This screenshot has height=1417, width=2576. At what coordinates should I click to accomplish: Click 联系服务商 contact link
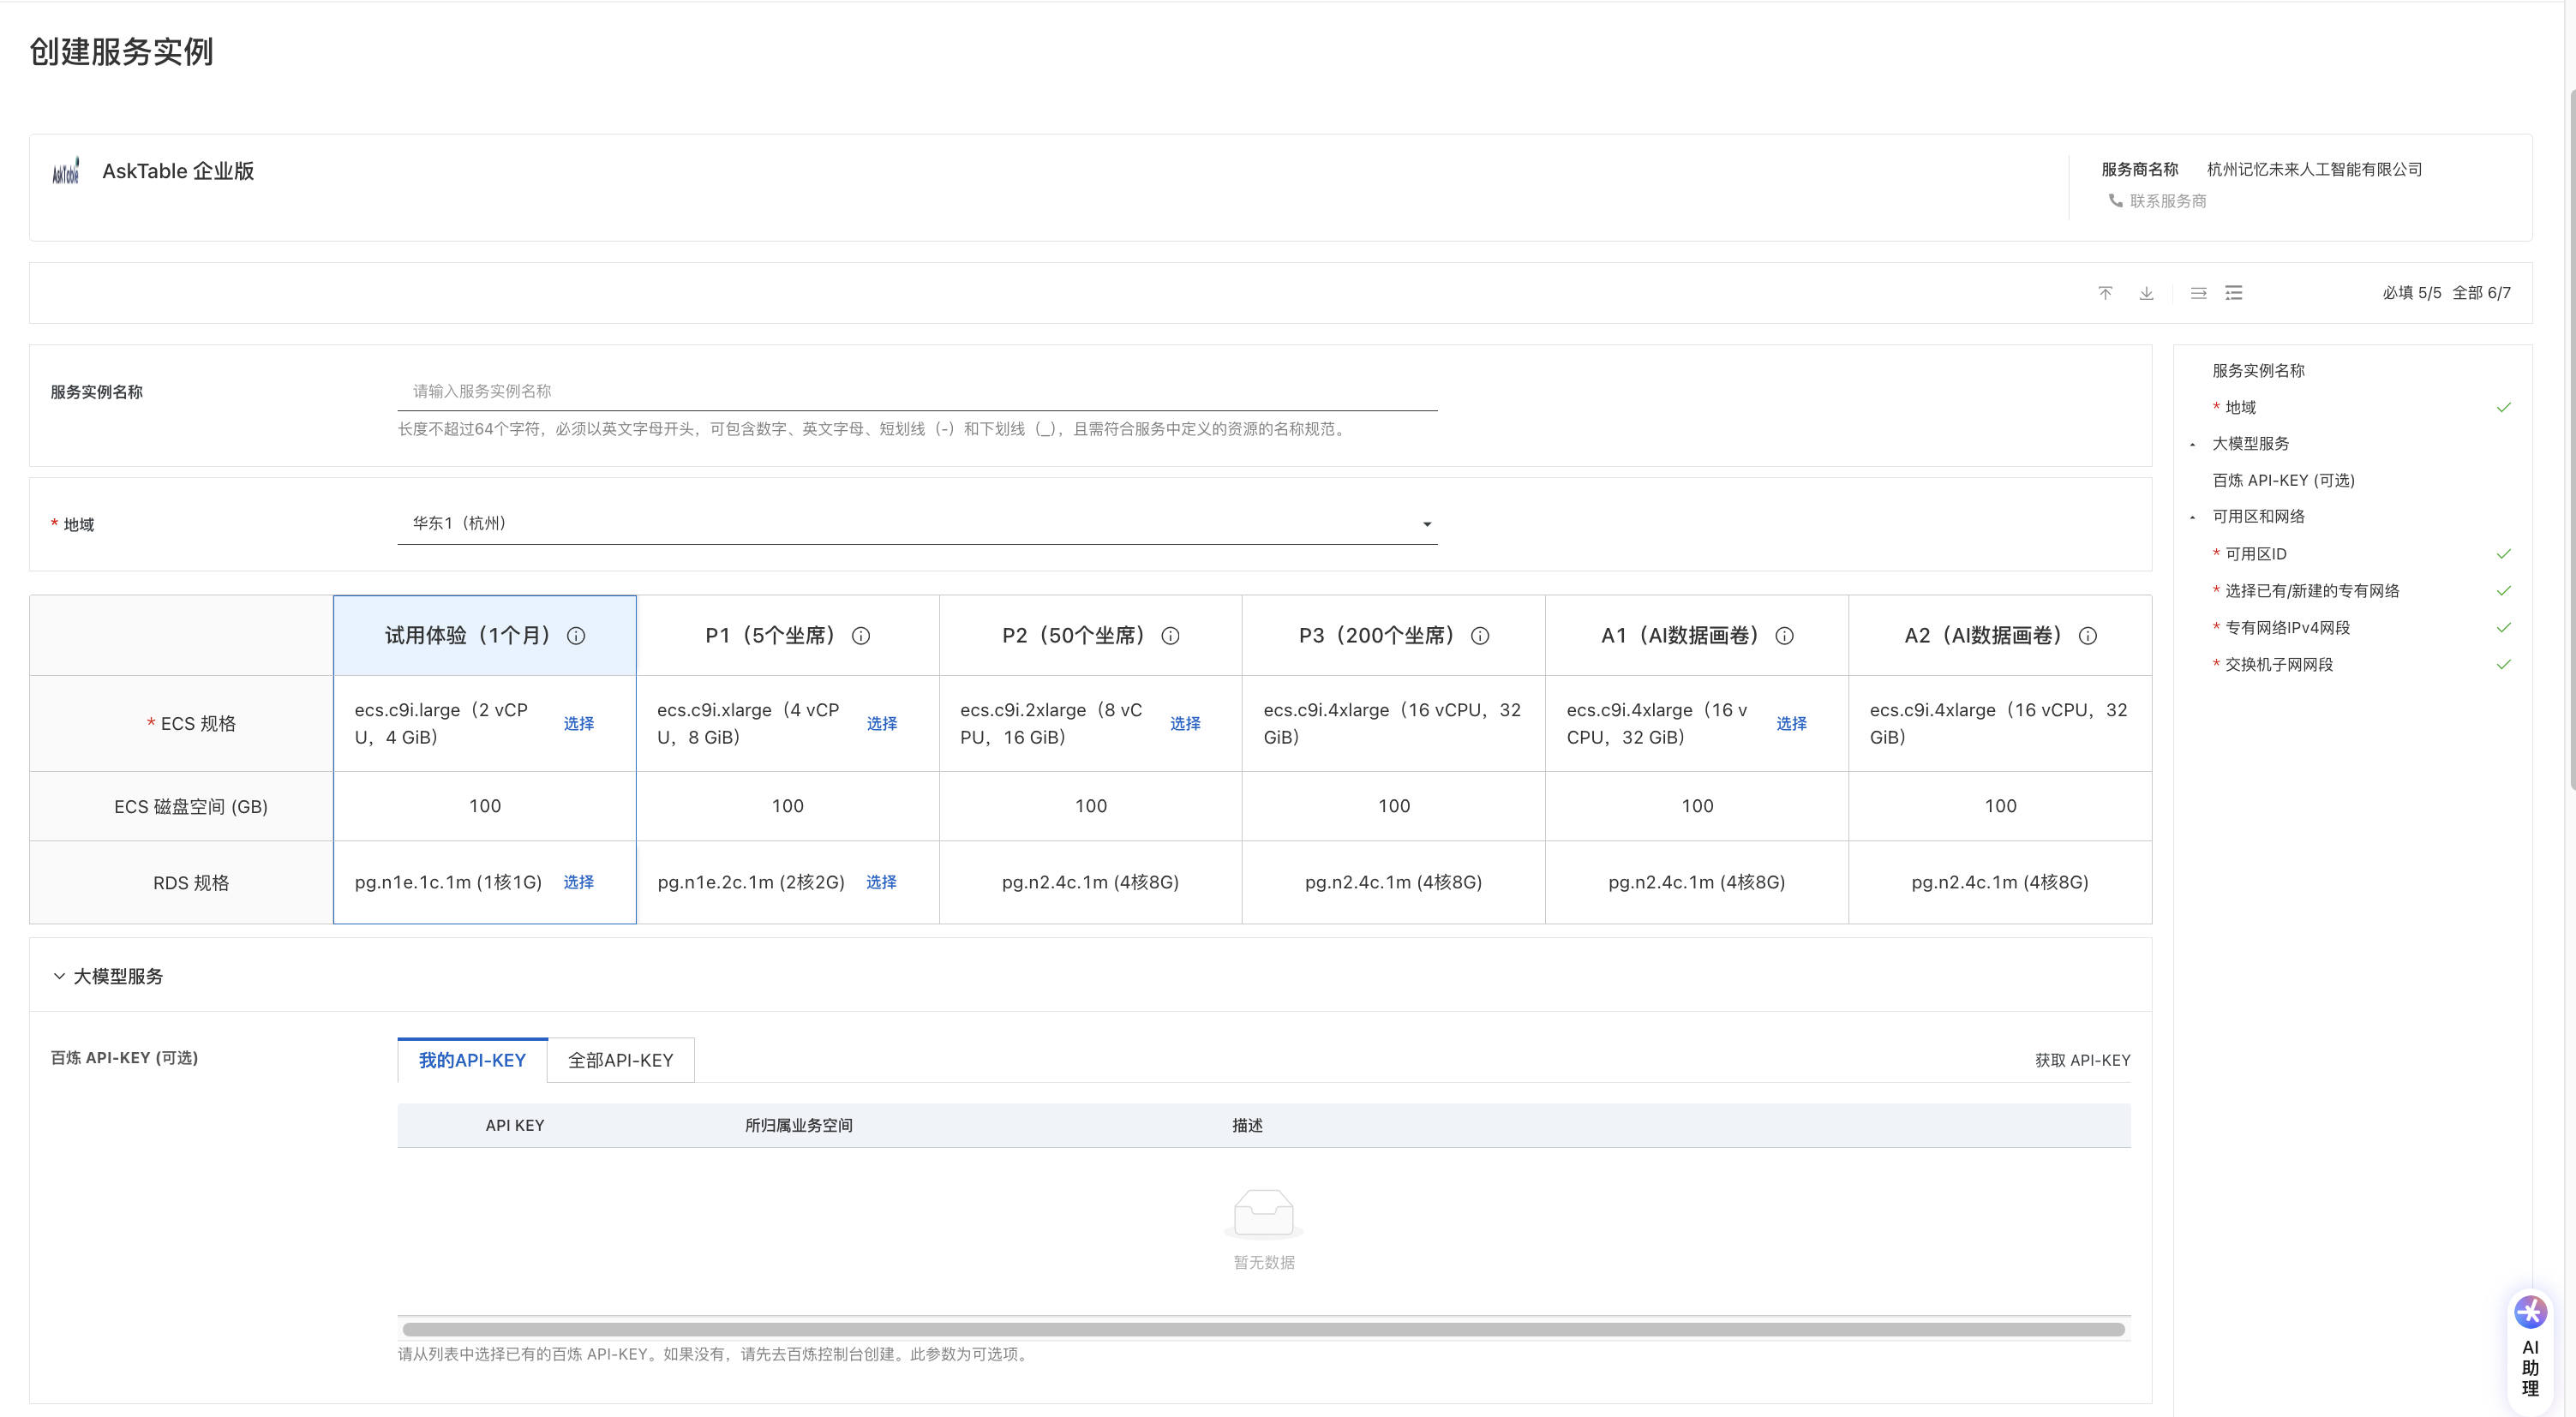(x=2167, y=201)
